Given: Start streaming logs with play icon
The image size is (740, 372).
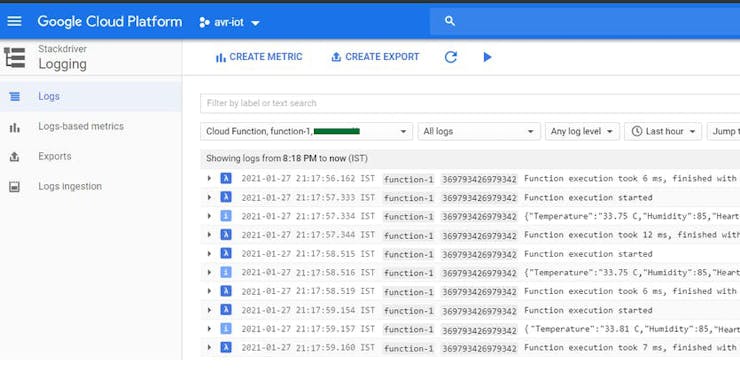Looking at the screenshot, I should (488, 57).
